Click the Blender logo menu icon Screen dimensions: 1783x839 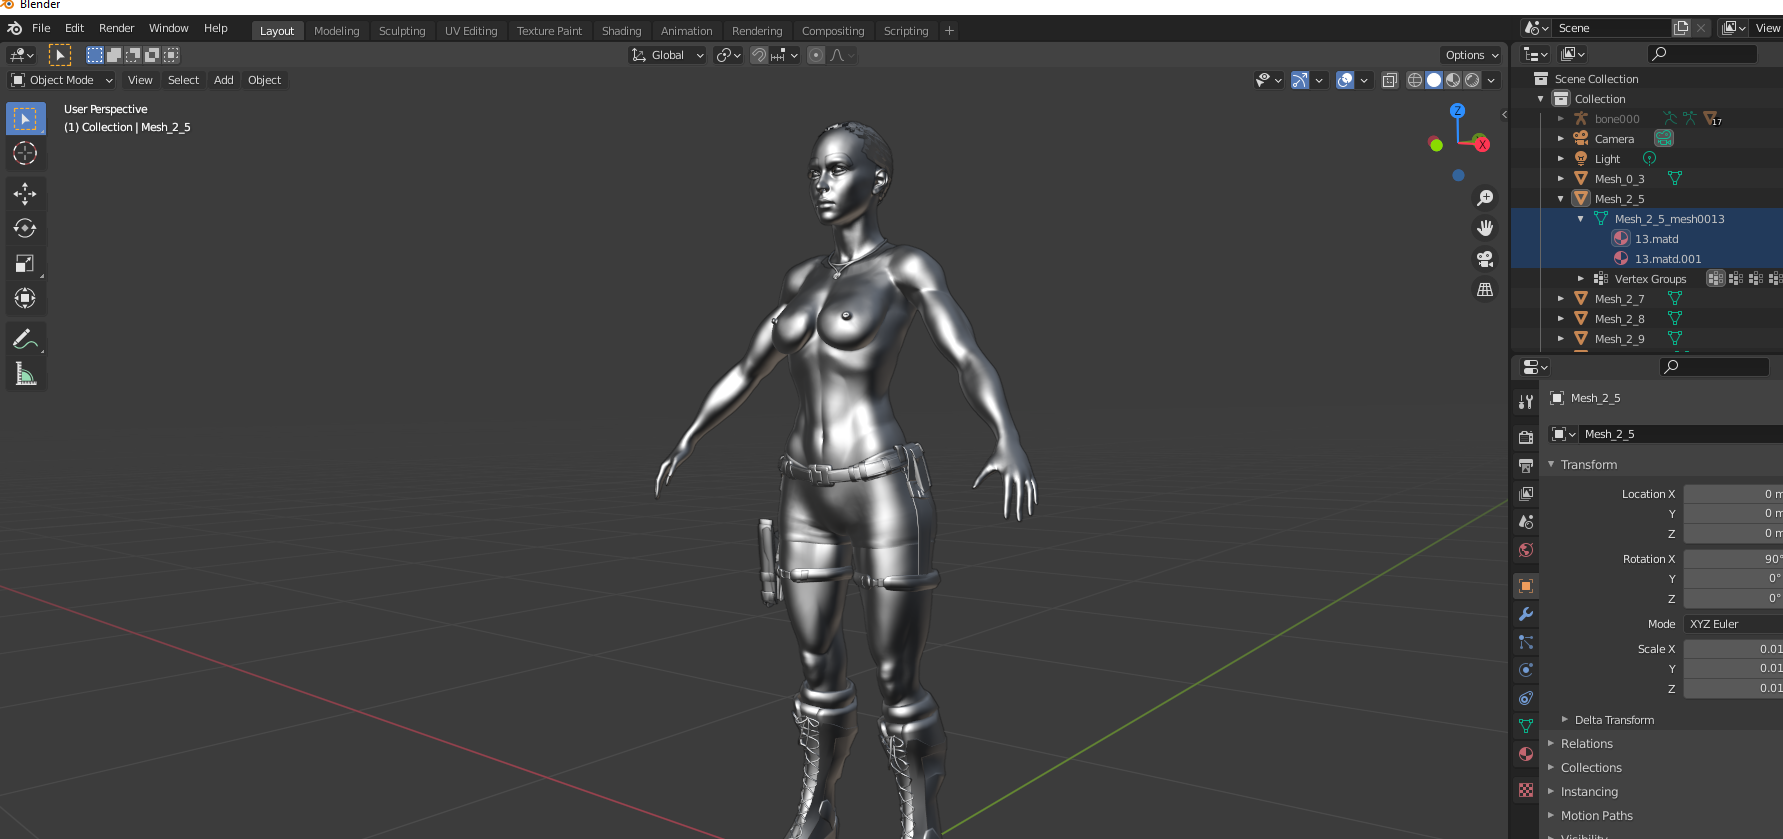(x=14, y=28)
